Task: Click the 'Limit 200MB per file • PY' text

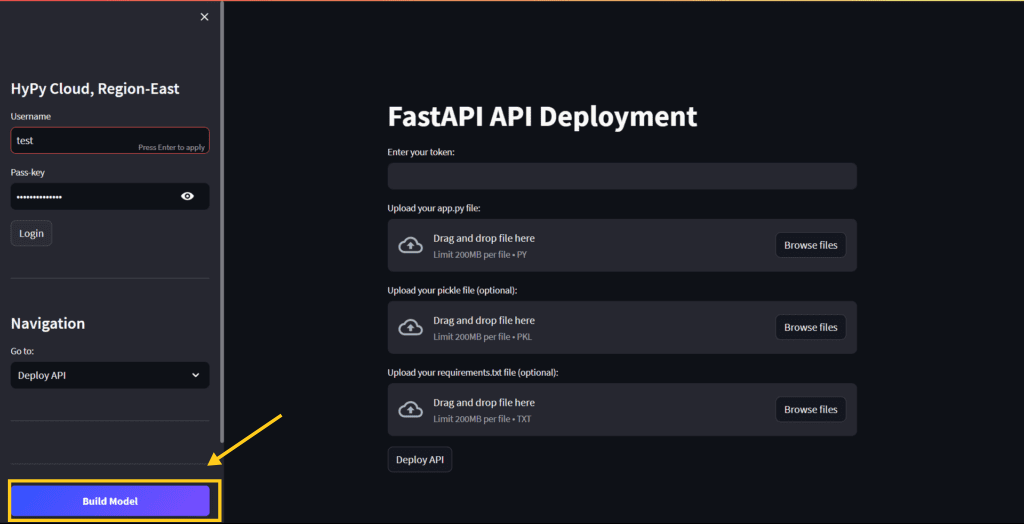Action: (480, 255)
